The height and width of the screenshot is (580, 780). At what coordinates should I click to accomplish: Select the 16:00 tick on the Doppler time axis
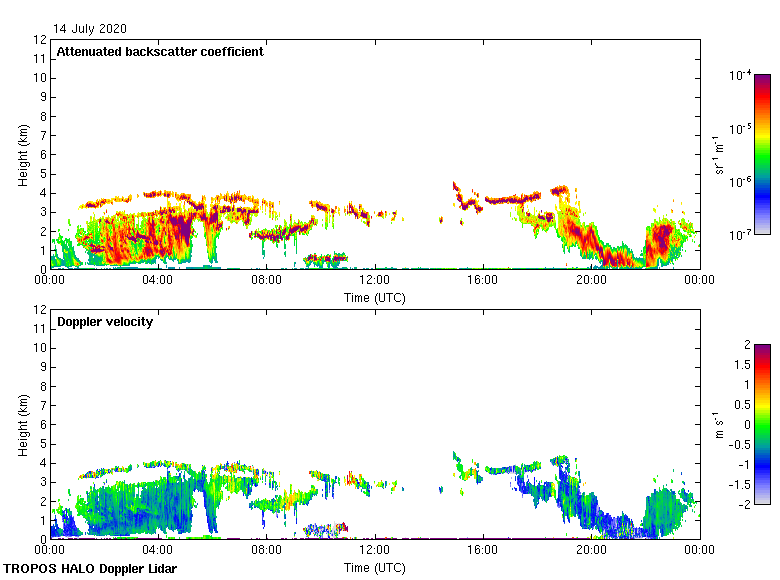(x=483, y=551)
